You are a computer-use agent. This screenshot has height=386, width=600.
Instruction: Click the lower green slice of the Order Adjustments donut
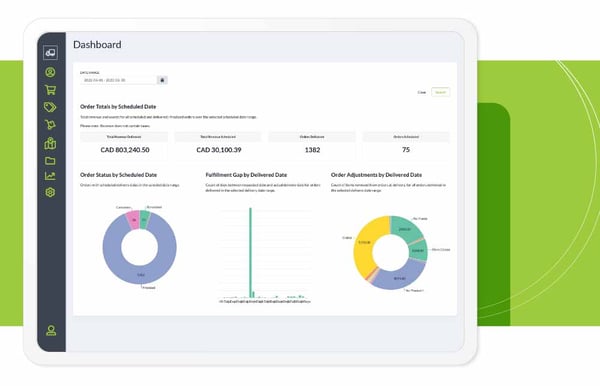pos(418,251)
